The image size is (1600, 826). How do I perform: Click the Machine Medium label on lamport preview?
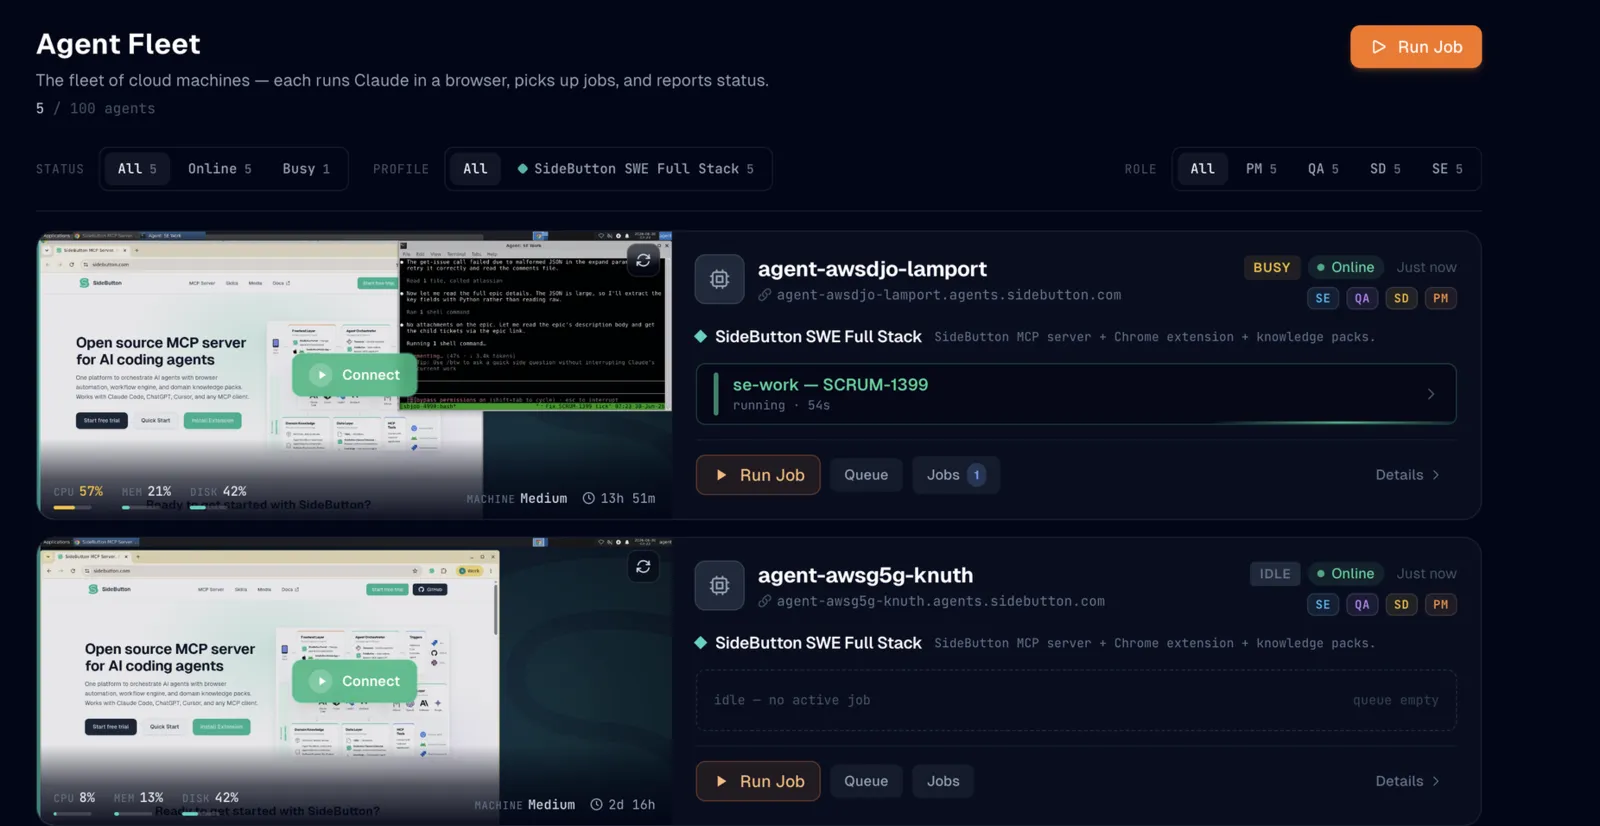pos(517,498)
